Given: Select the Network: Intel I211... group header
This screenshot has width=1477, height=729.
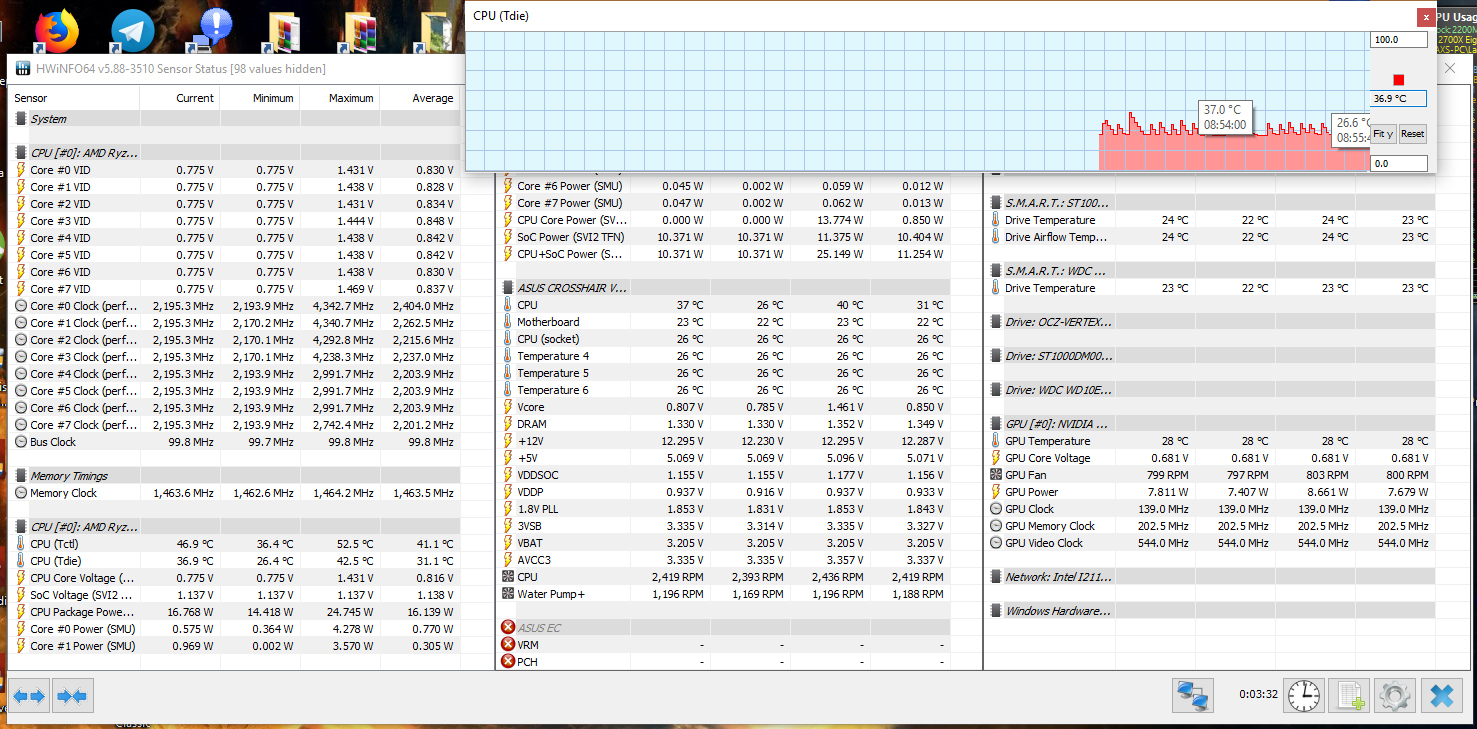Looking at the screenshot, I should (x=1210, y=577).
